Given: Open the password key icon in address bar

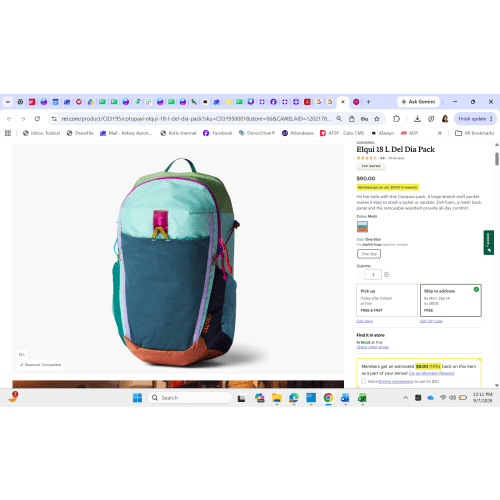Looking at the screenshot, I should 364,119.
